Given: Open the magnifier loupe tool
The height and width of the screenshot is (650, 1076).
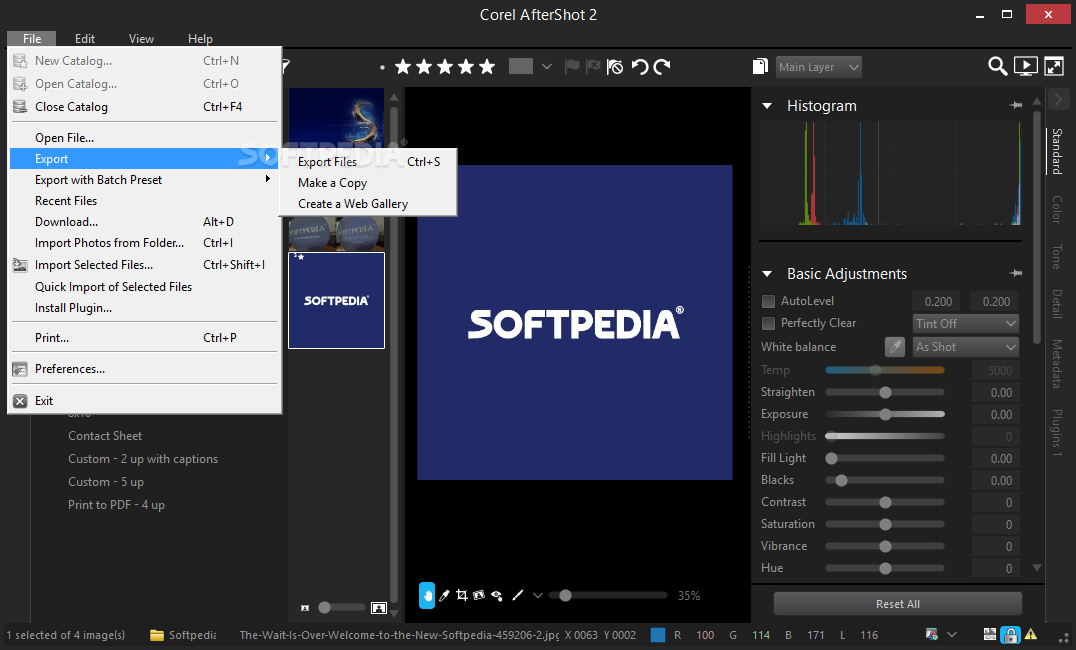Looking at the screenshot, I should (997, 66).
